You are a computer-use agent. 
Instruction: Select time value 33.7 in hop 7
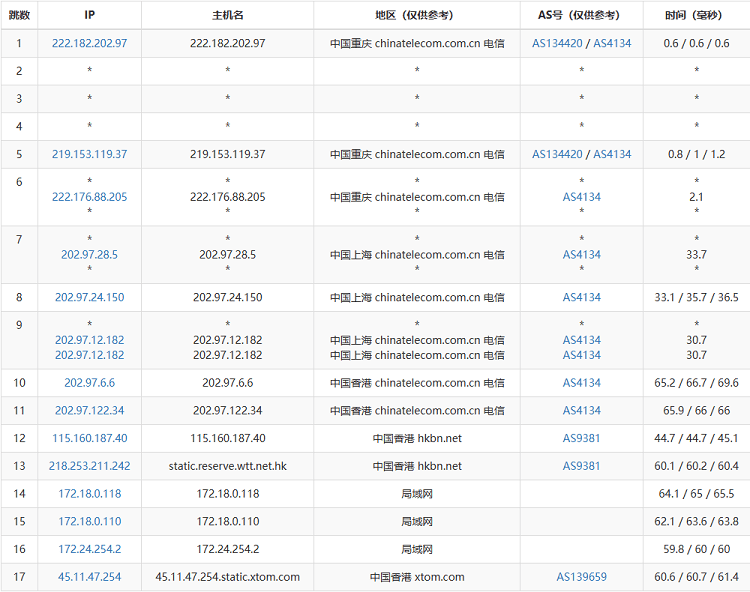pyautogui.click(x=696, y=254)
